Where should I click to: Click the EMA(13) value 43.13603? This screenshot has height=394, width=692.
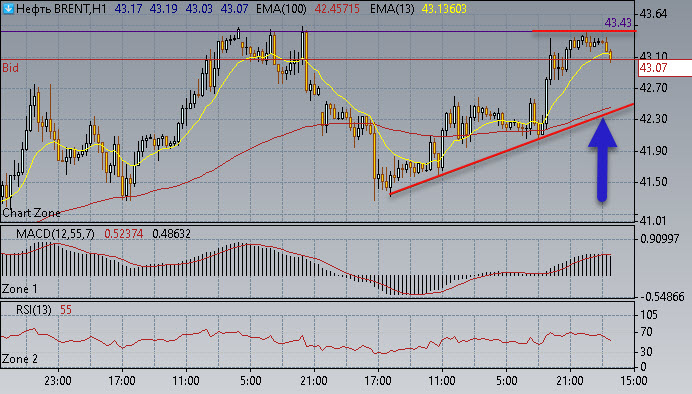click(444, 9)
